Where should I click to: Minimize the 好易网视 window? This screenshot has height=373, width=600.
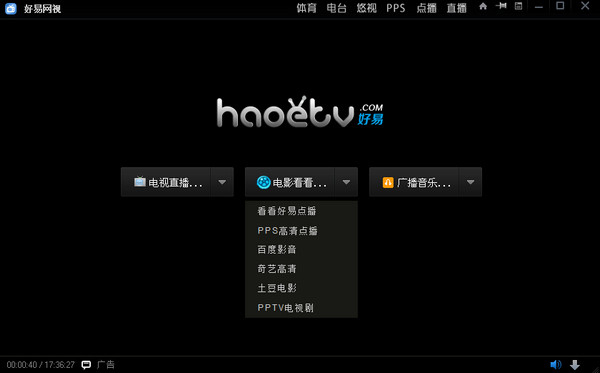click(x=539, y=7)
